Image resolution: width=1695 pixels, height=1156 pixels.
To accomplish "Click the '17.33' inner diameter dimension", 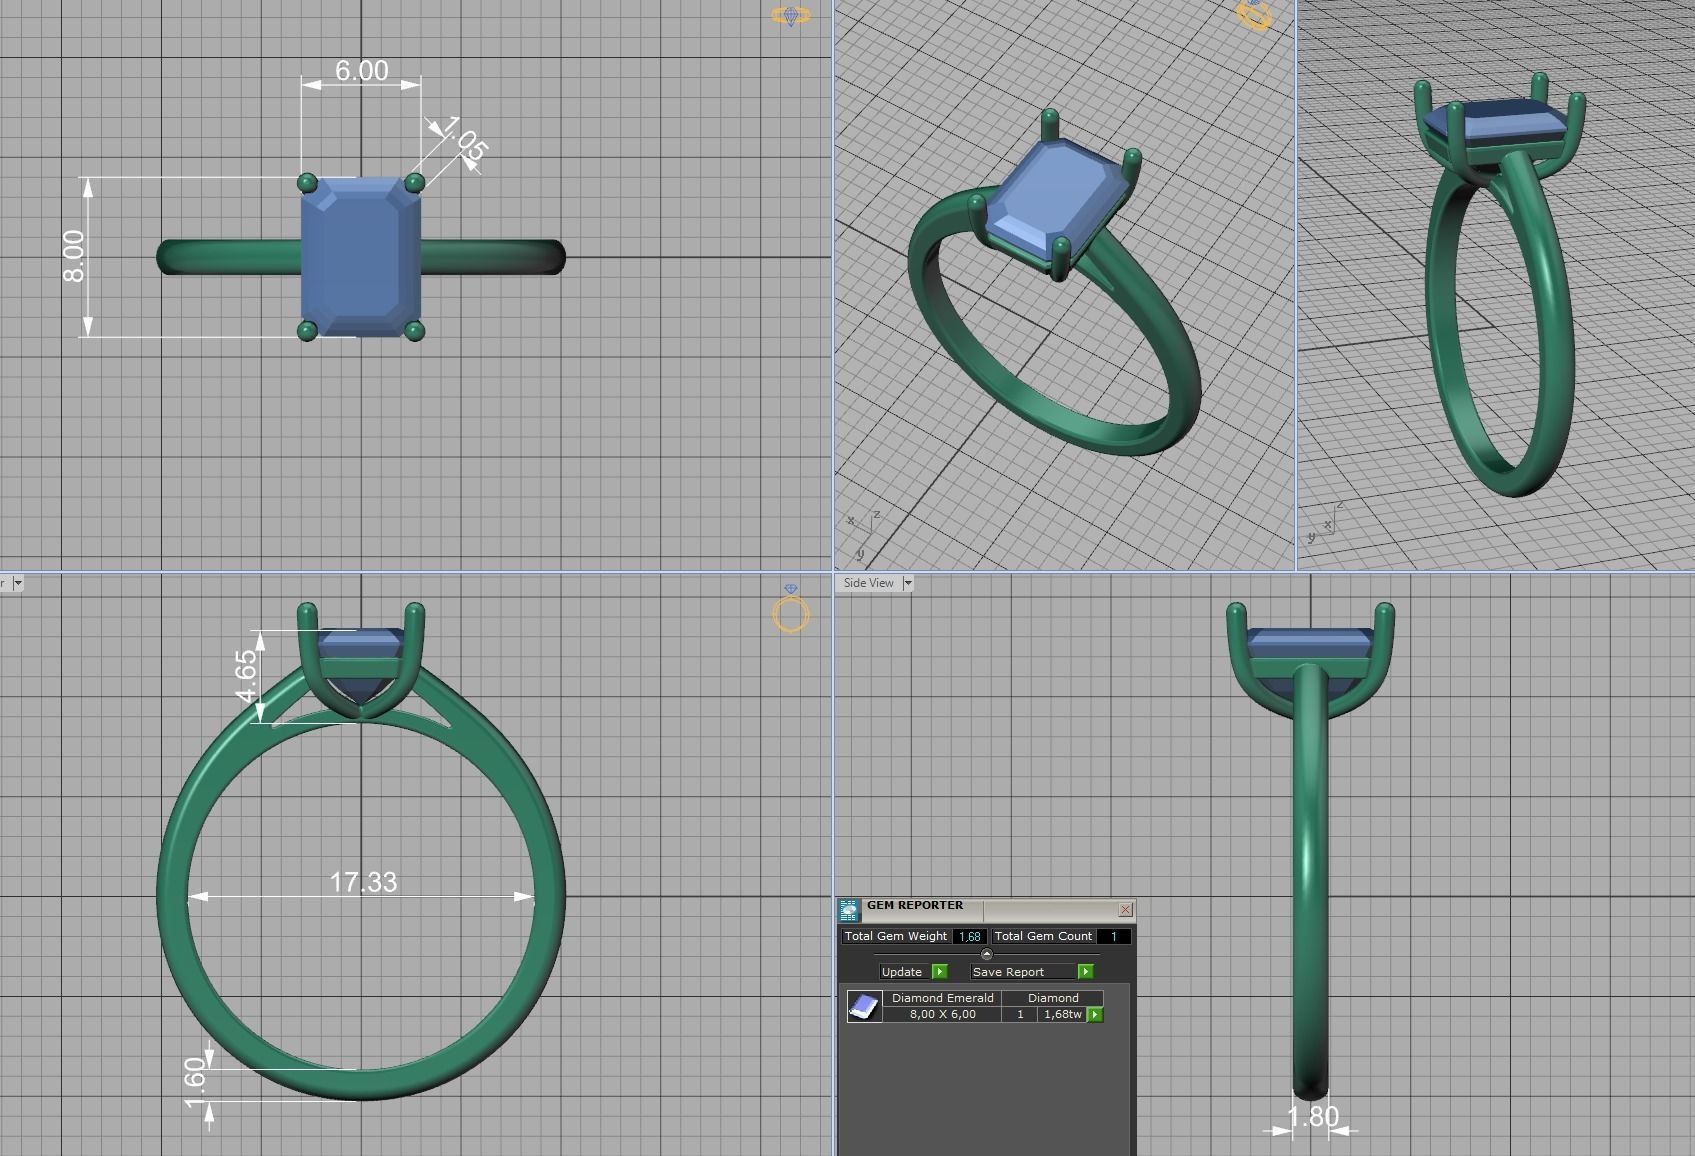I will click(363, 882).
